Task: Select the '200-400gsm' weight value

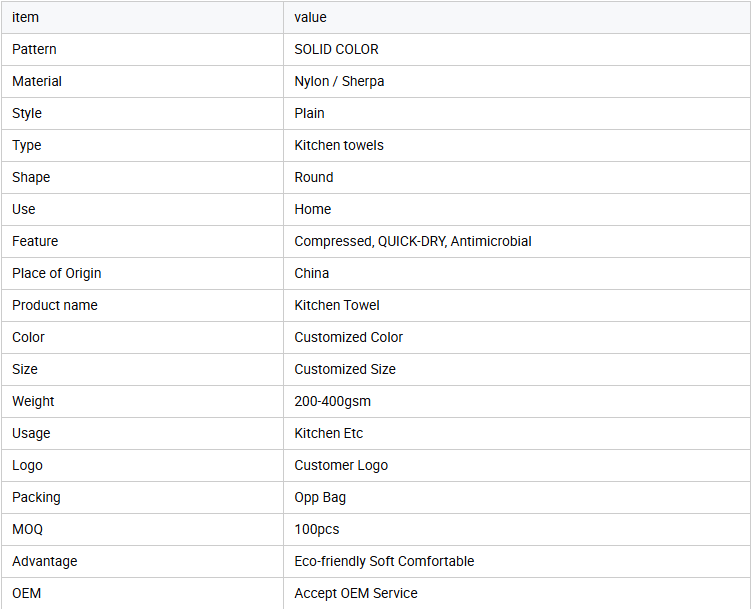Action: click(331, 401)
